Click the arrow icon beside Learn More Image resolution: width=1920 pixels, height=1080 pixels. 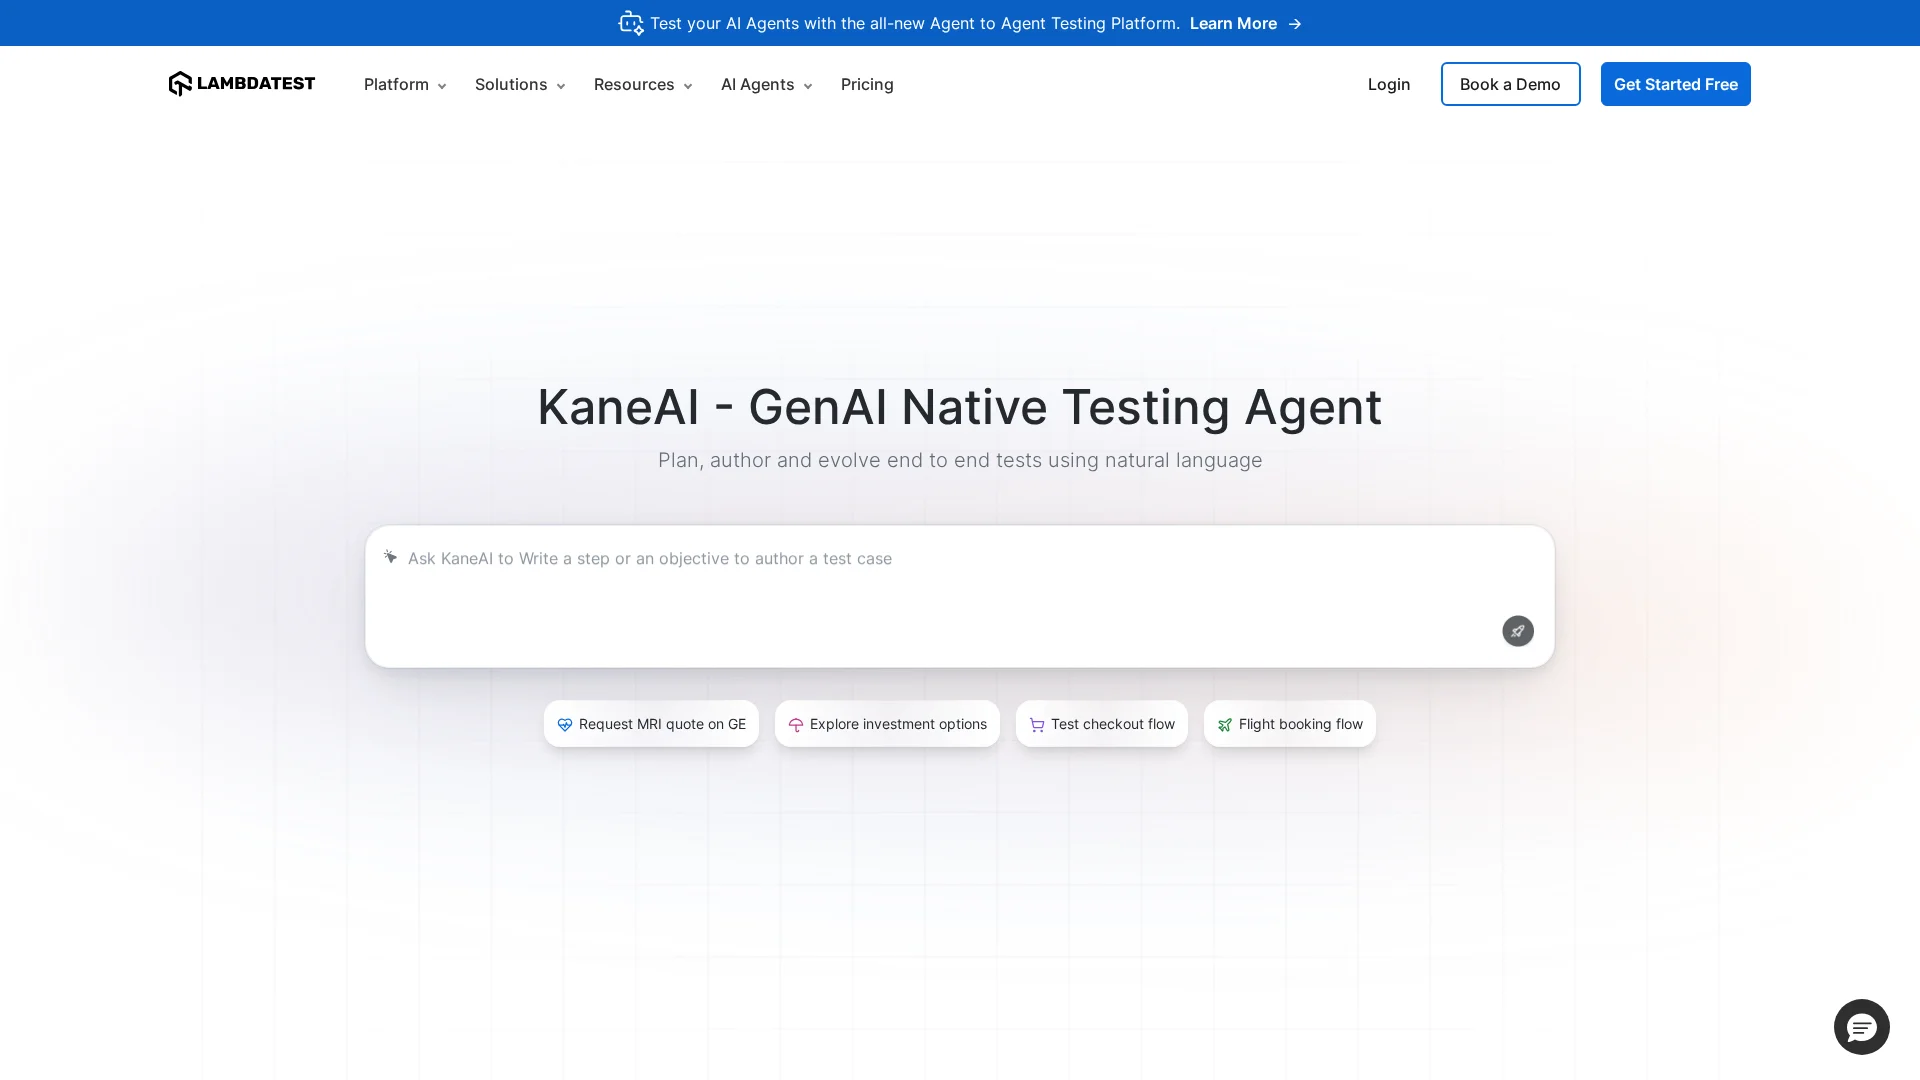(1295, 24)
